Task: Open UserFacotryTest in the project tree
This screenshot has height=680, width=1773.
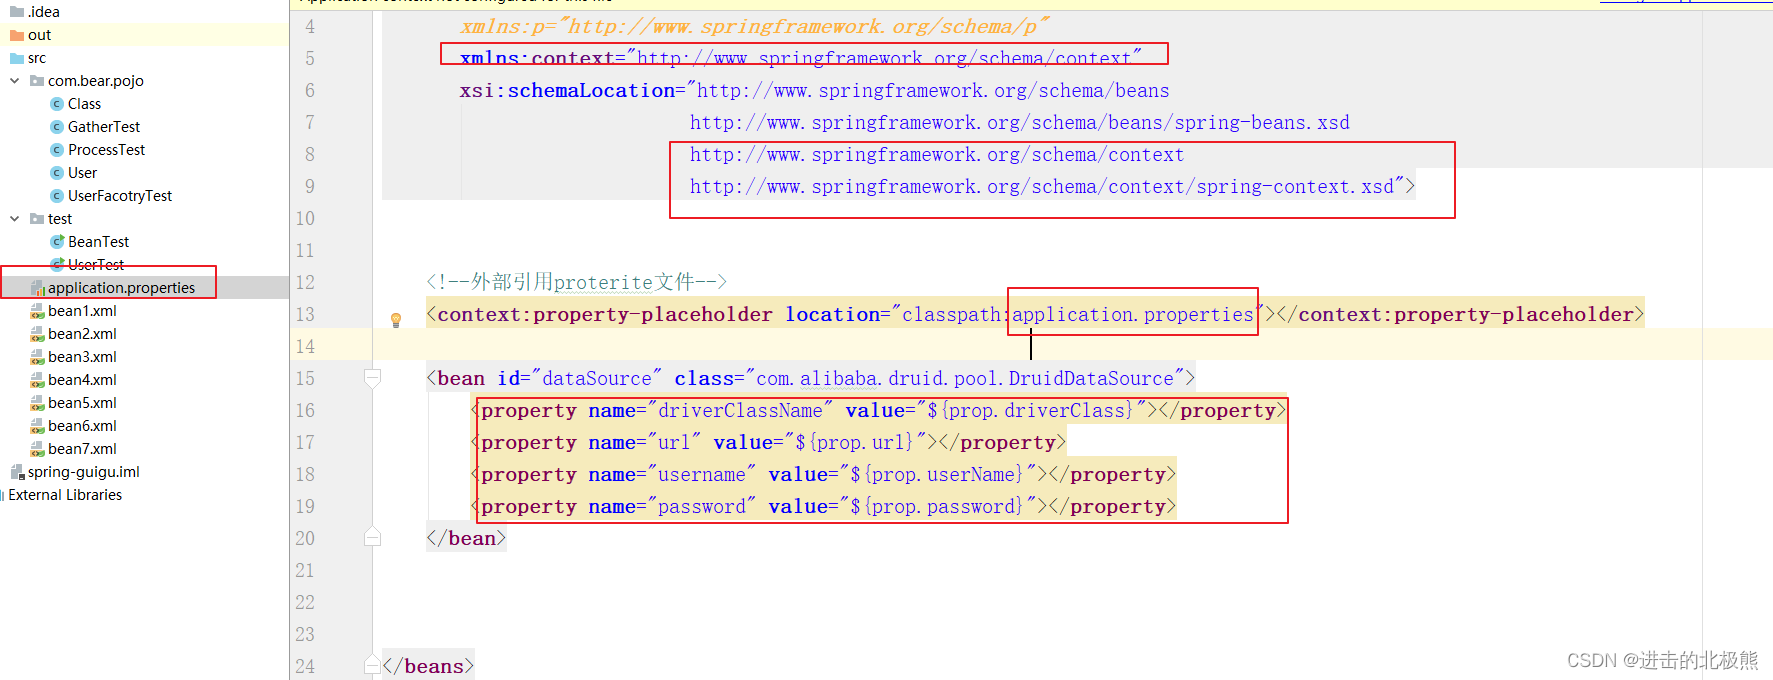Action: click(120, 196)
